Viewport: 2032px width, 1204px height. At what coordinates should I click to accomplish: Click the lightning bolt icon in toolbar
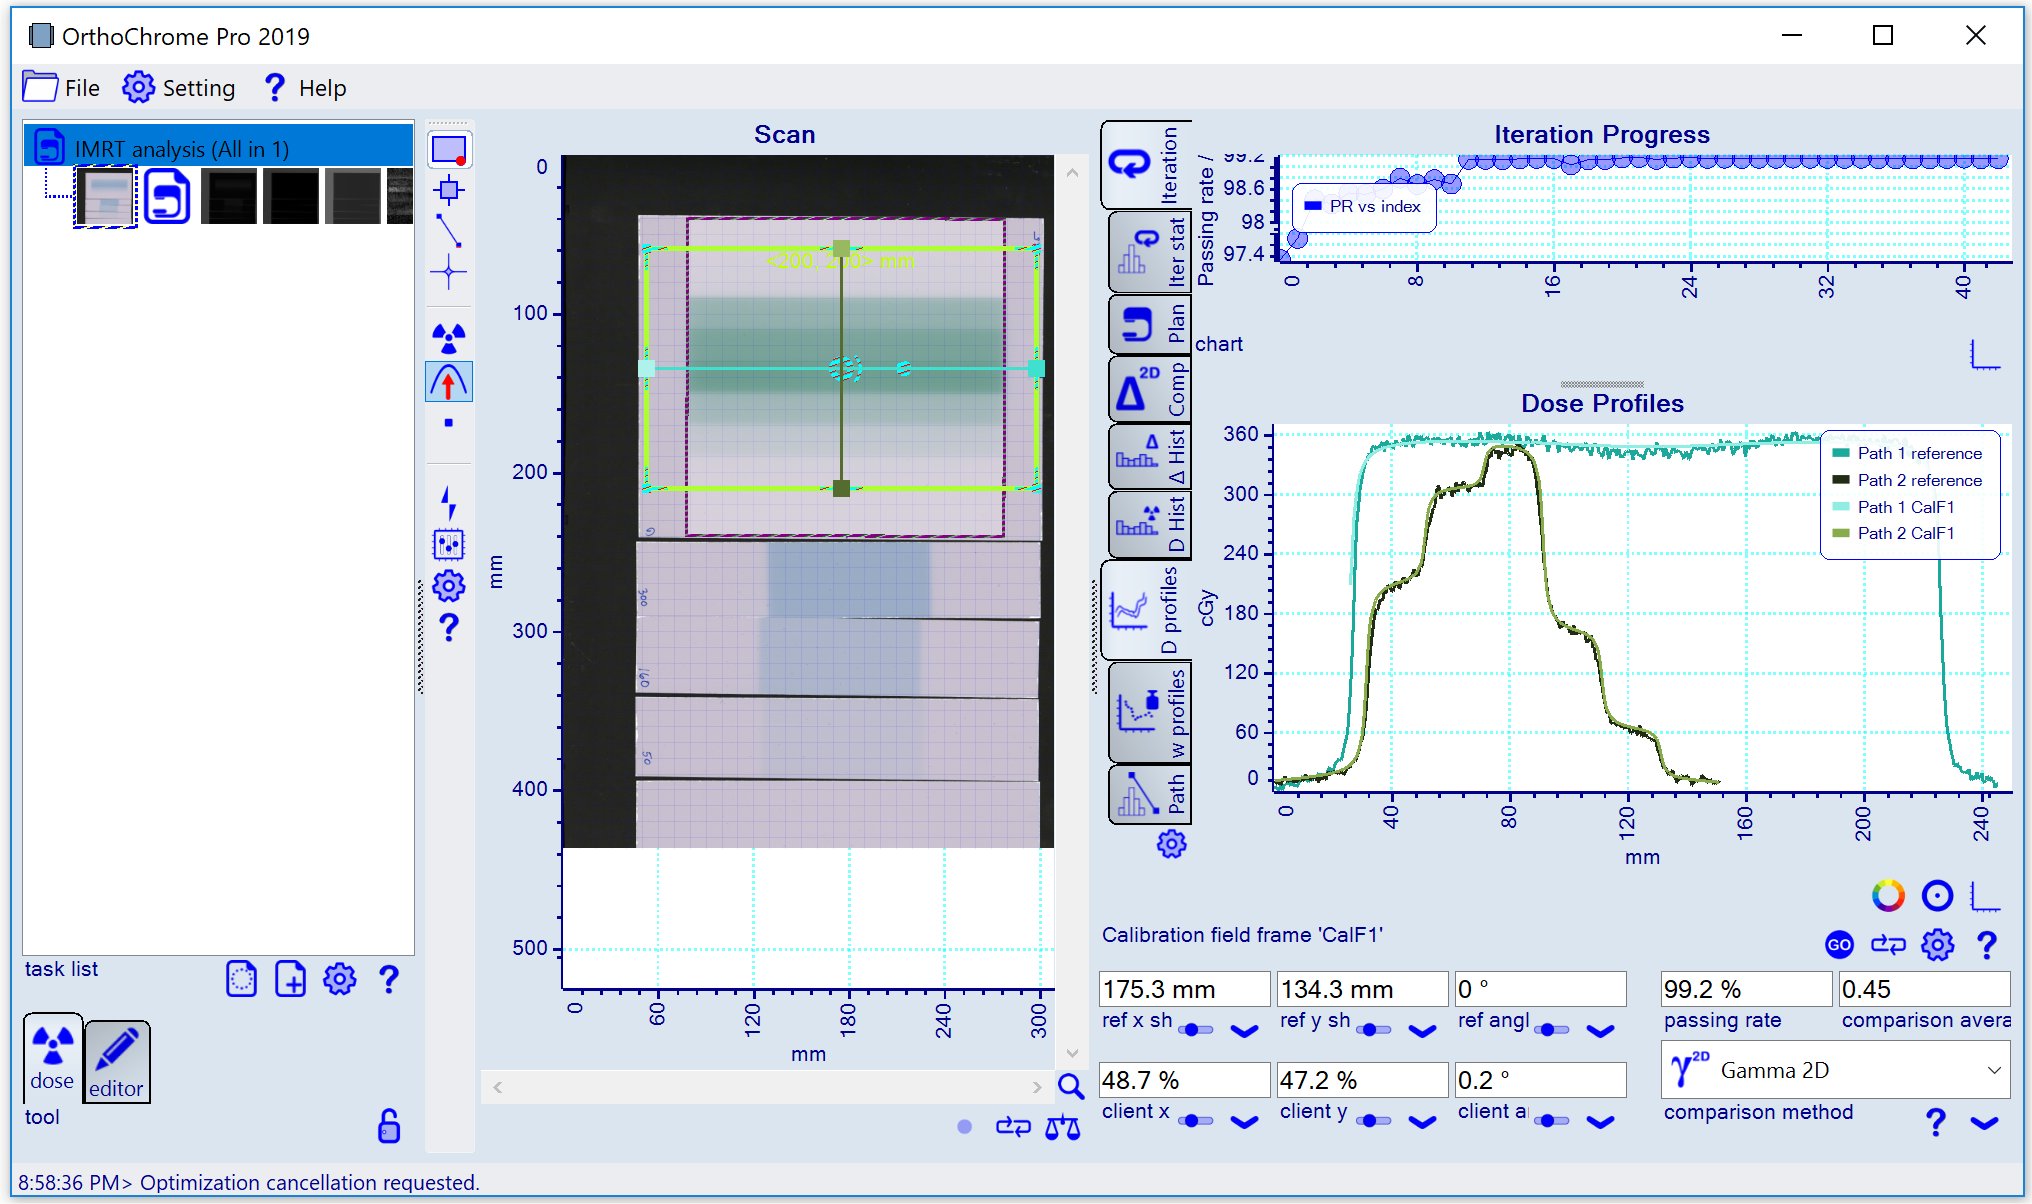click(449, 502)
